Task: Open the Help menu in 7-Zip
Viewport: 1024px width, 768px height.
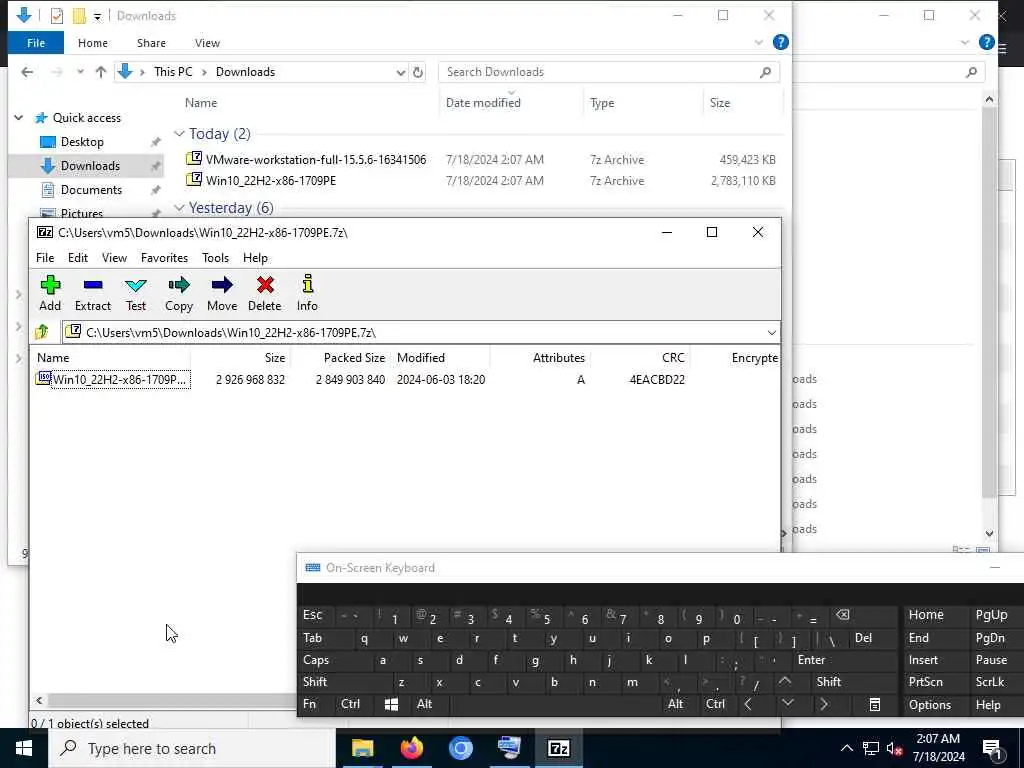Action: tap(255, 258)
